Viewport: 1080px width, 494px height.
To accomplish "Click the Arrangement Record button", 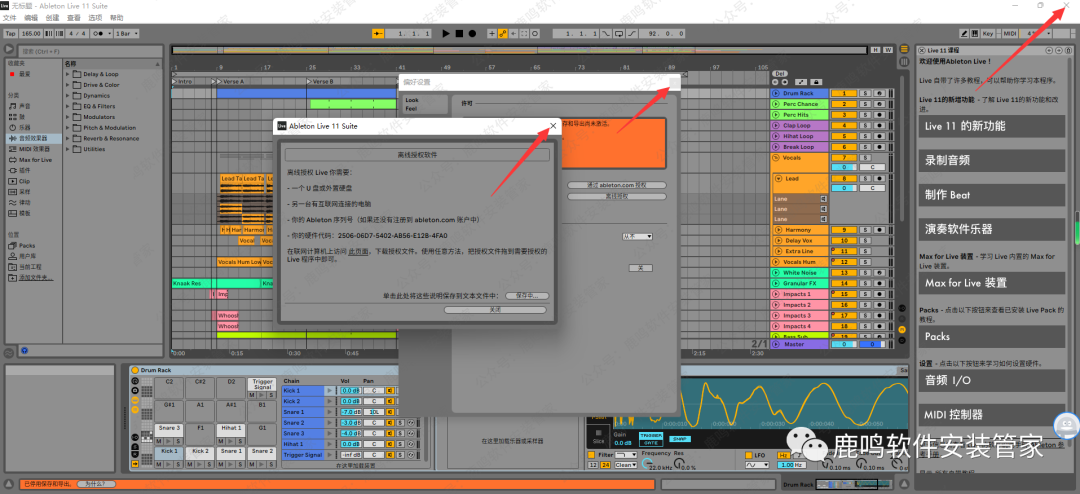I will coord(472,33).
